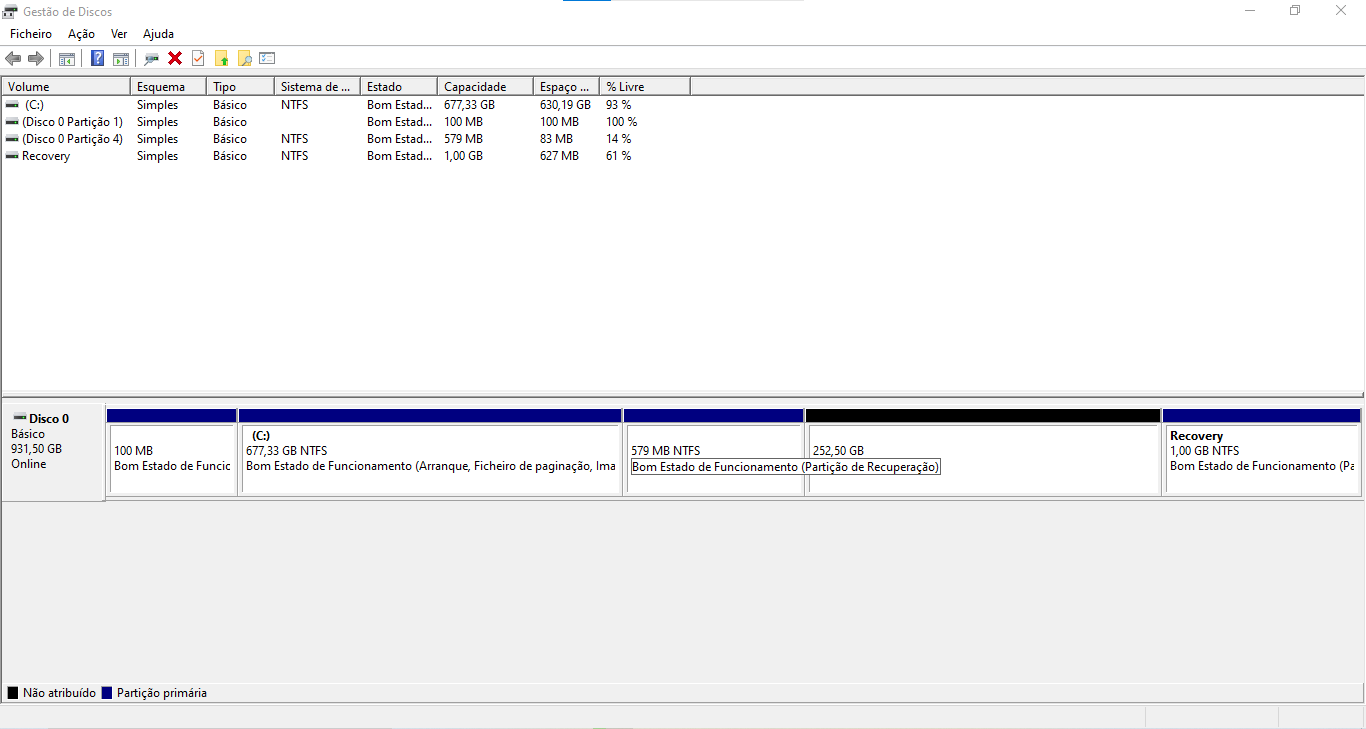Image resolution: width=1366 pixels, height=729 pixels.
Task: Click the checklist icon at toolbar end
Action: pos(267,58)
